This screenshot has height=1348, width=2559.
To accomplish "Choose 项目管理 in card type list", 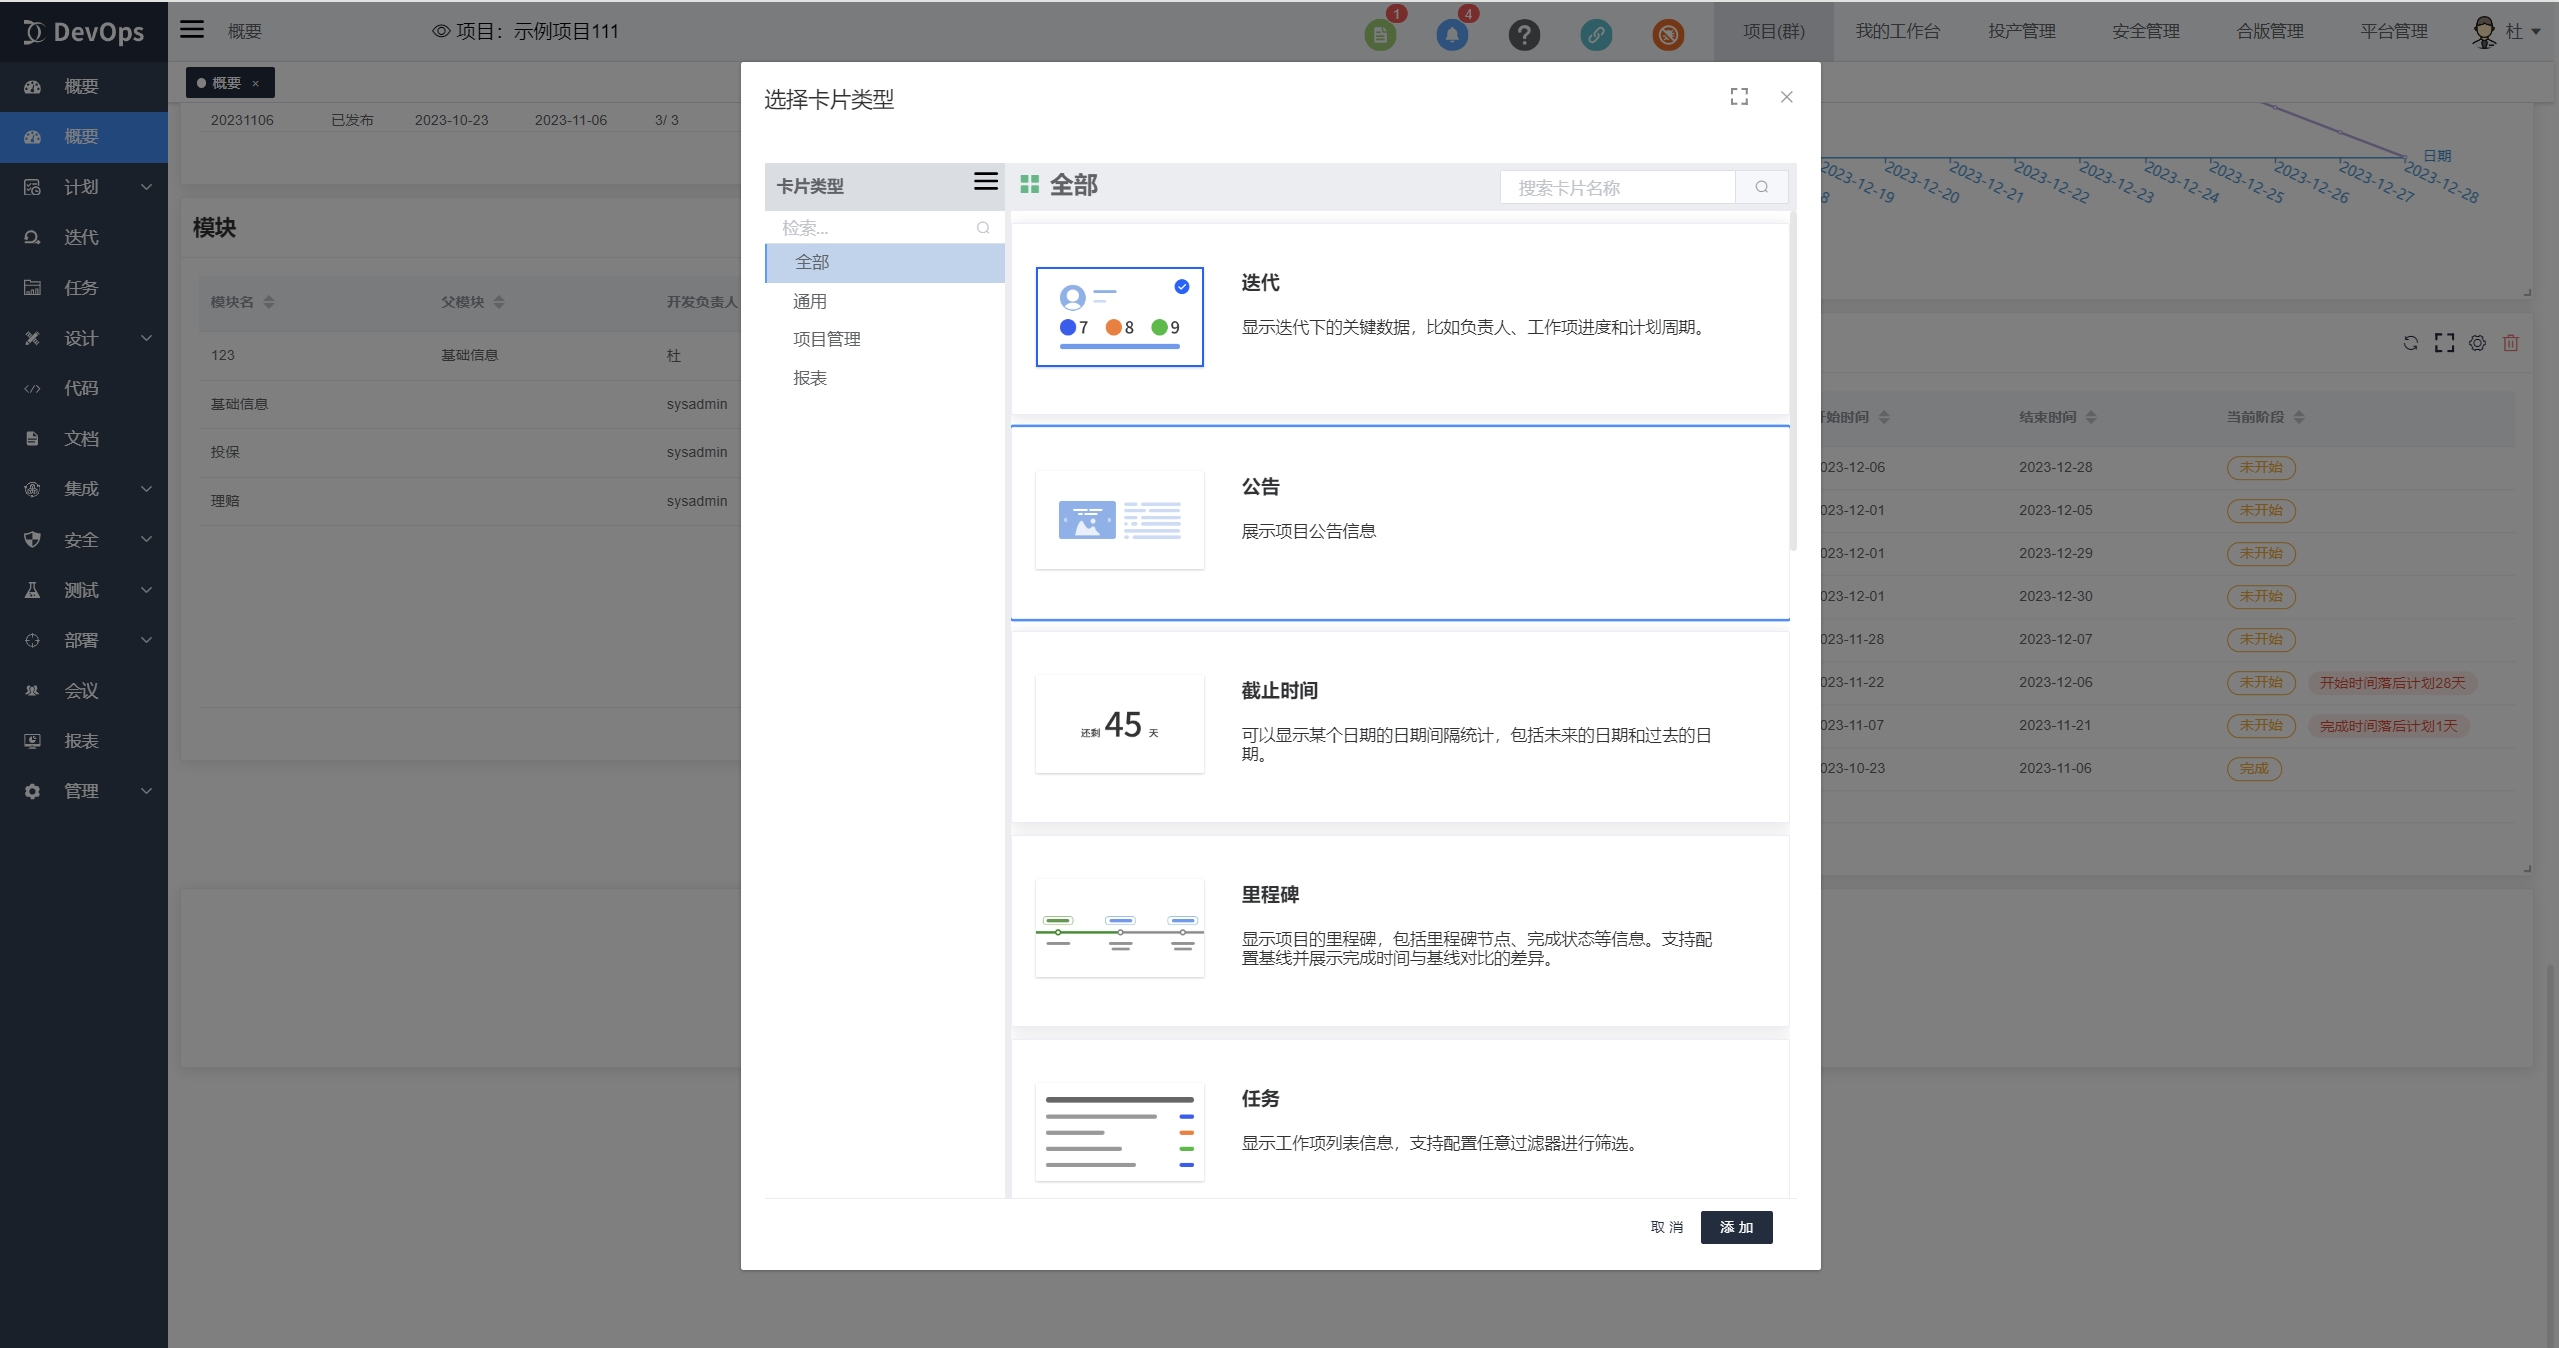I will (x=826, y=339).
